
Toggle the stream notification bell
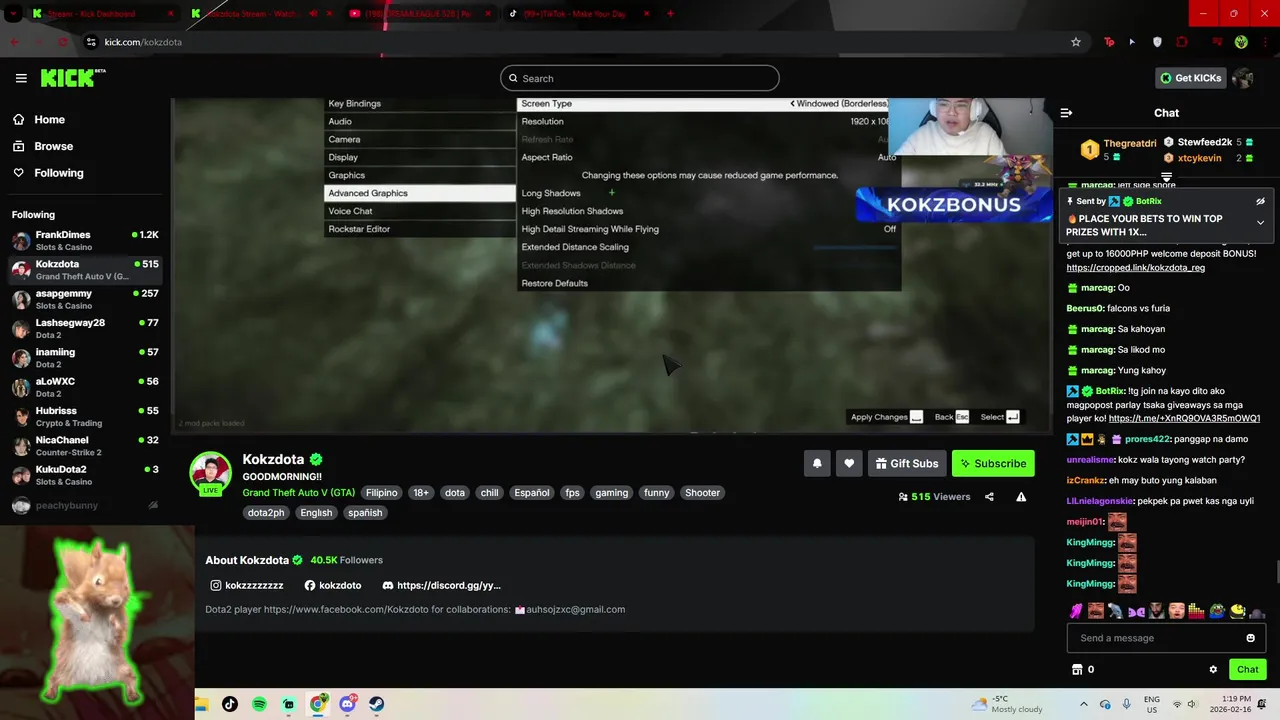click(x=817, y=463)
